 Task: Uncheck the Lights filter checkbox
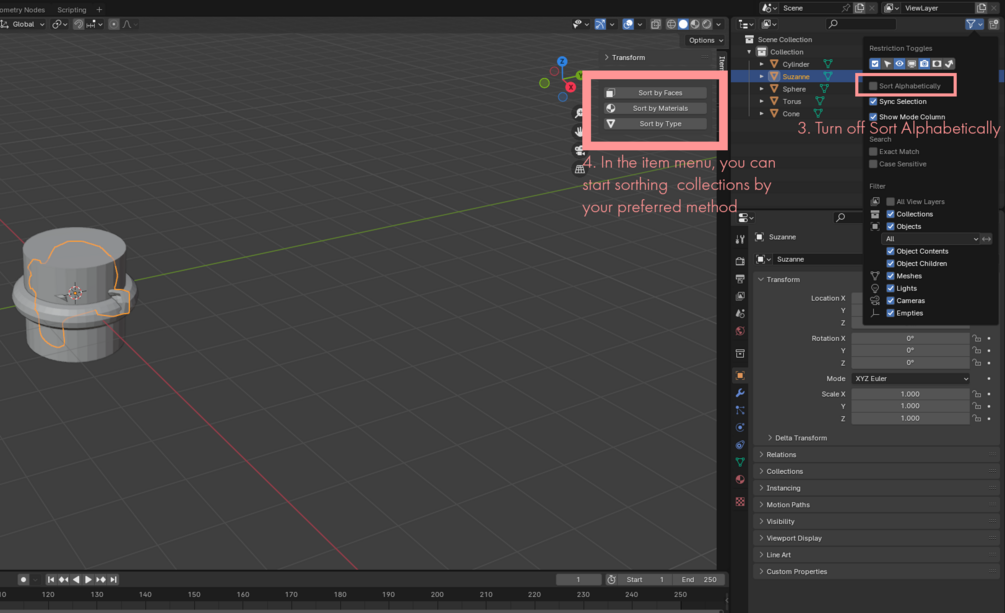pyautogui.click(x=890, y=289)
